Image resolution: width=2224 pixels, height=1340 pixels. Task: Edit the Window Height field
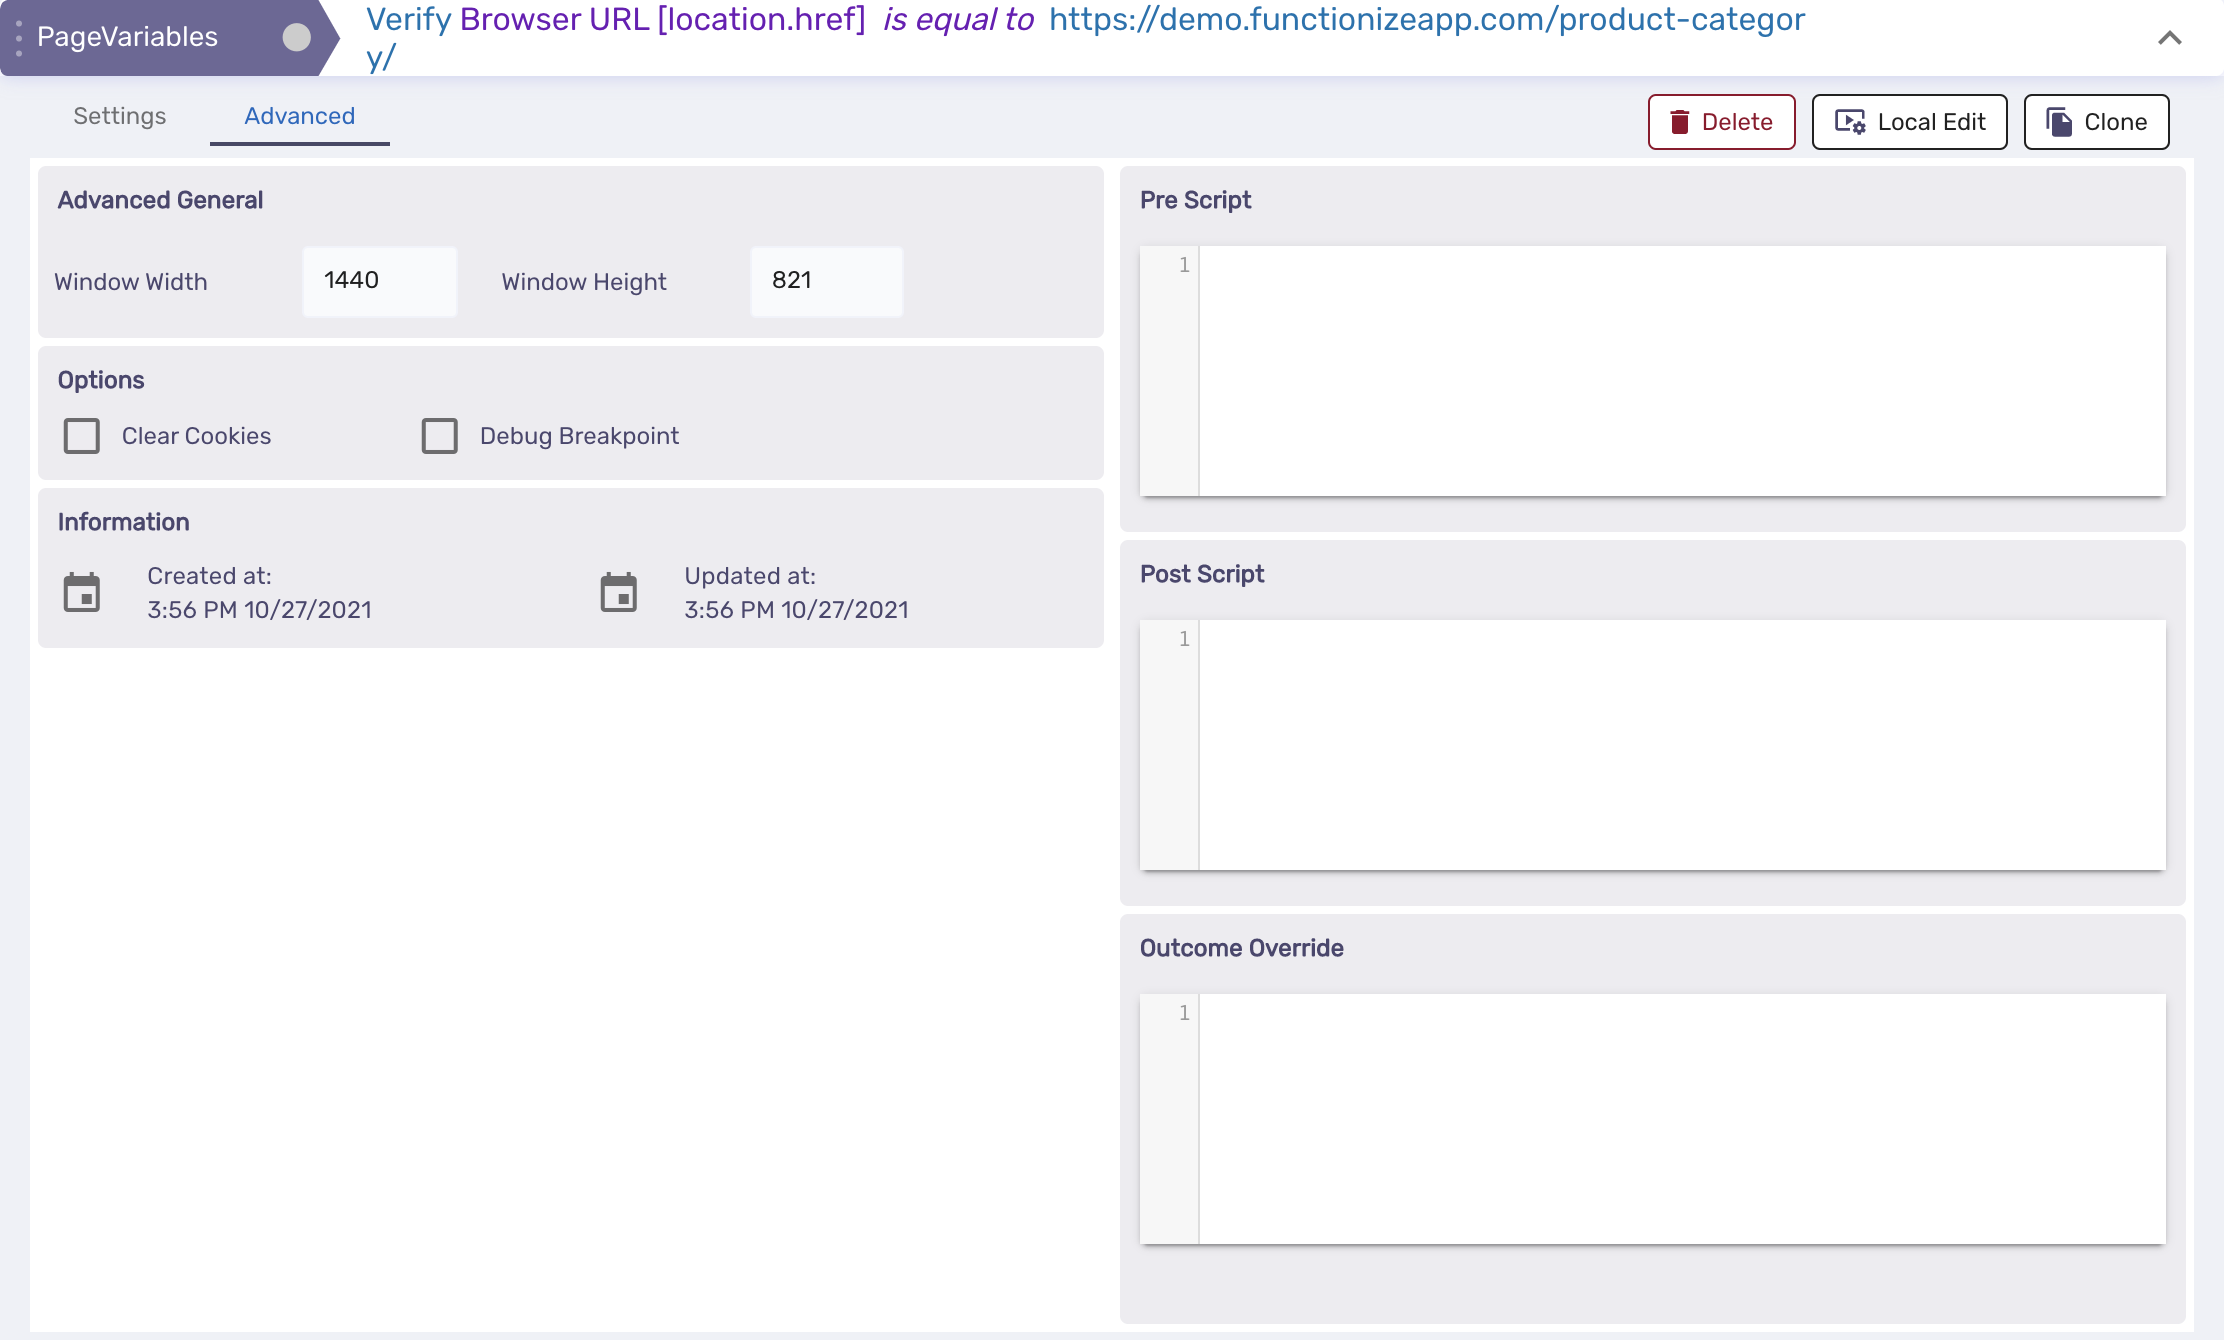[827, 281]
